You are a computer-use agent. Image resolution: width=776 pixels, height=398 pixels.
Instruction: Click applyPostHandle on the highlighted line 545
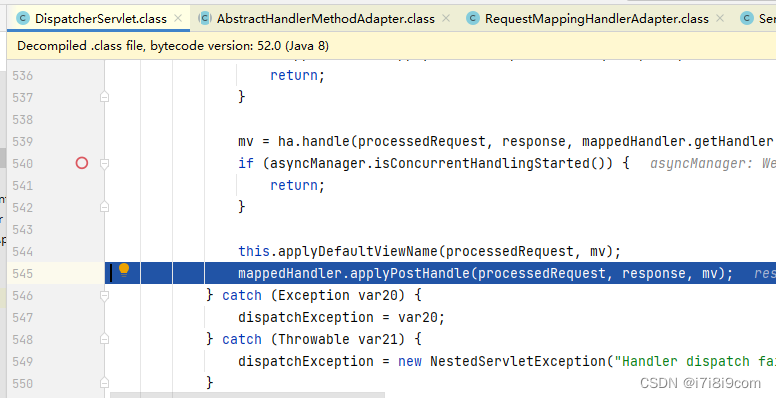(x=410, y=273)
